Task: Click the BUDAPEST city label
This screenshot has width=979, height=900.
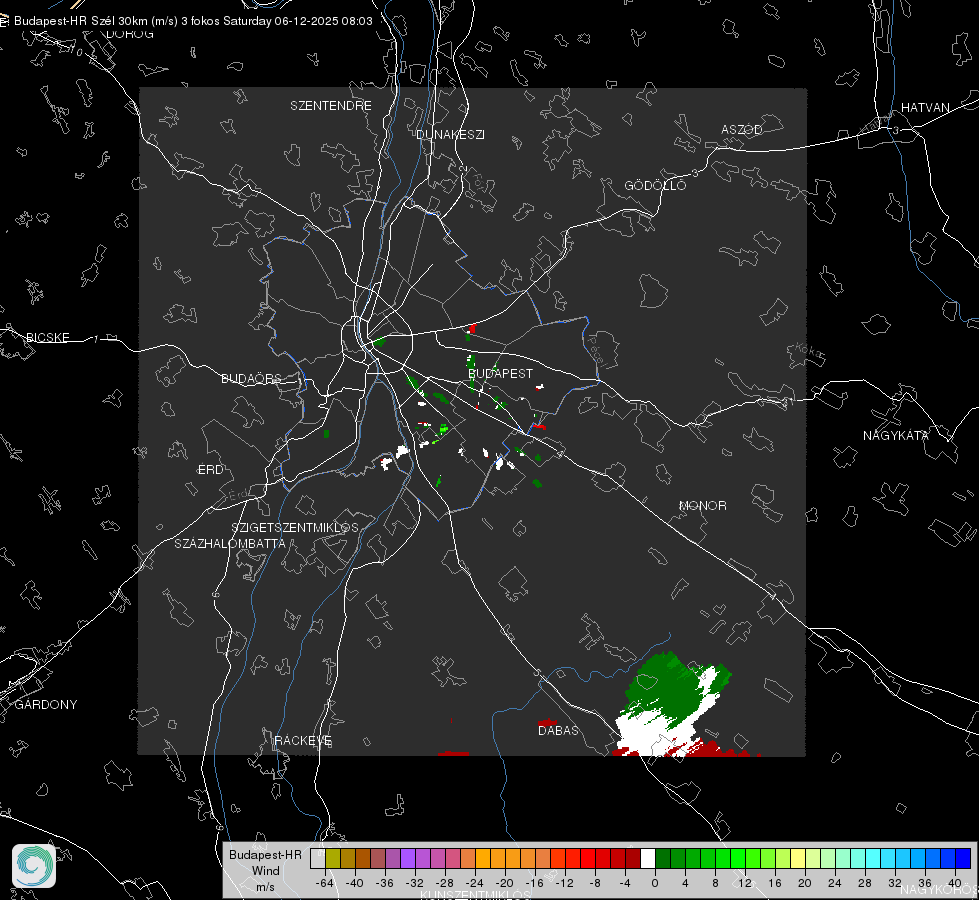Action: click(500, 373)
